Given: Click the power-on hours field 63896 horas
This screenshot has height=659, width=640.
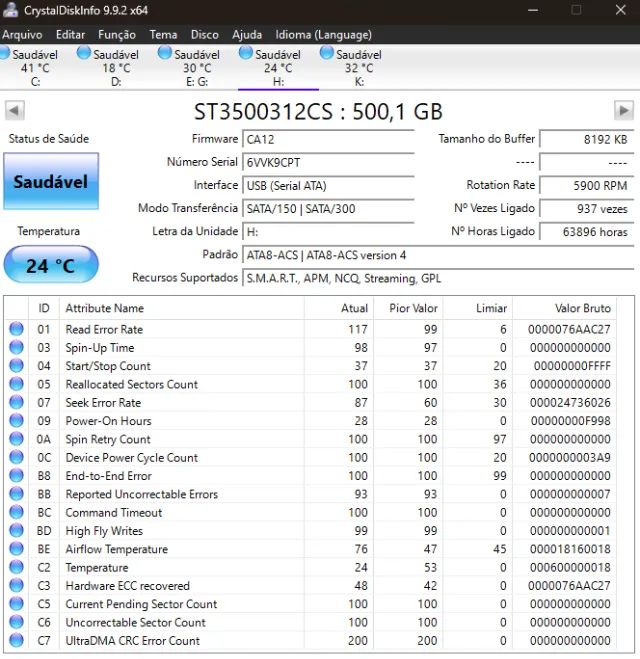Looking at the screenshot, I should coord(587,232).
